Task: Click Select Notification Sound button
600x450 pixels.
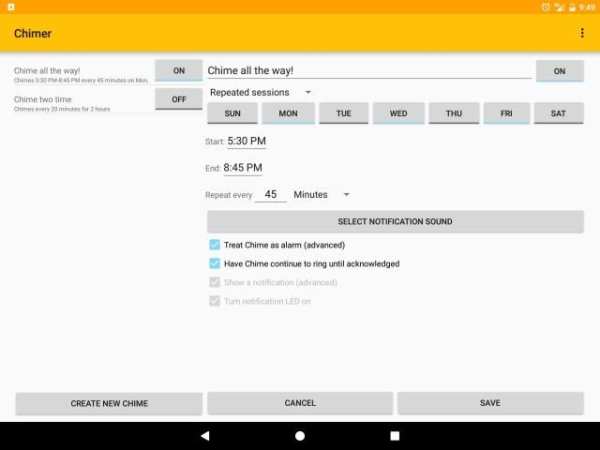Action: [x=395, y=221]
